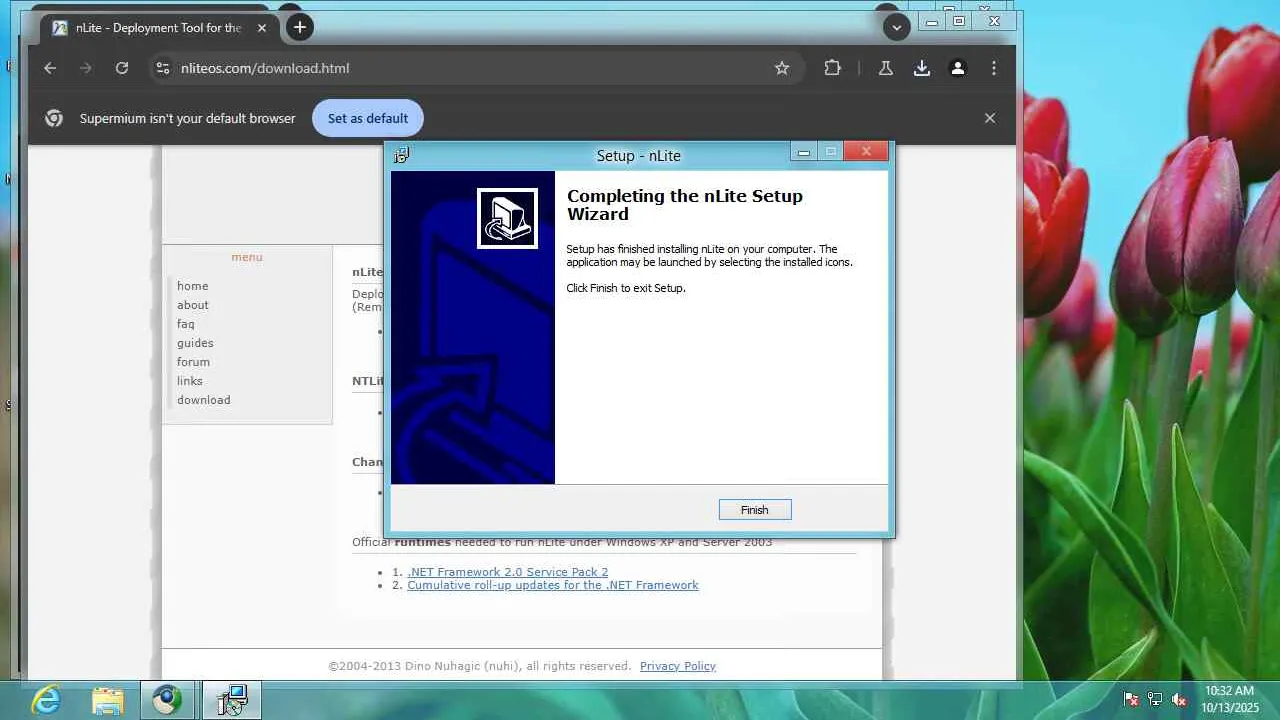Open the forum link in site menu

(x=193, y=362)
